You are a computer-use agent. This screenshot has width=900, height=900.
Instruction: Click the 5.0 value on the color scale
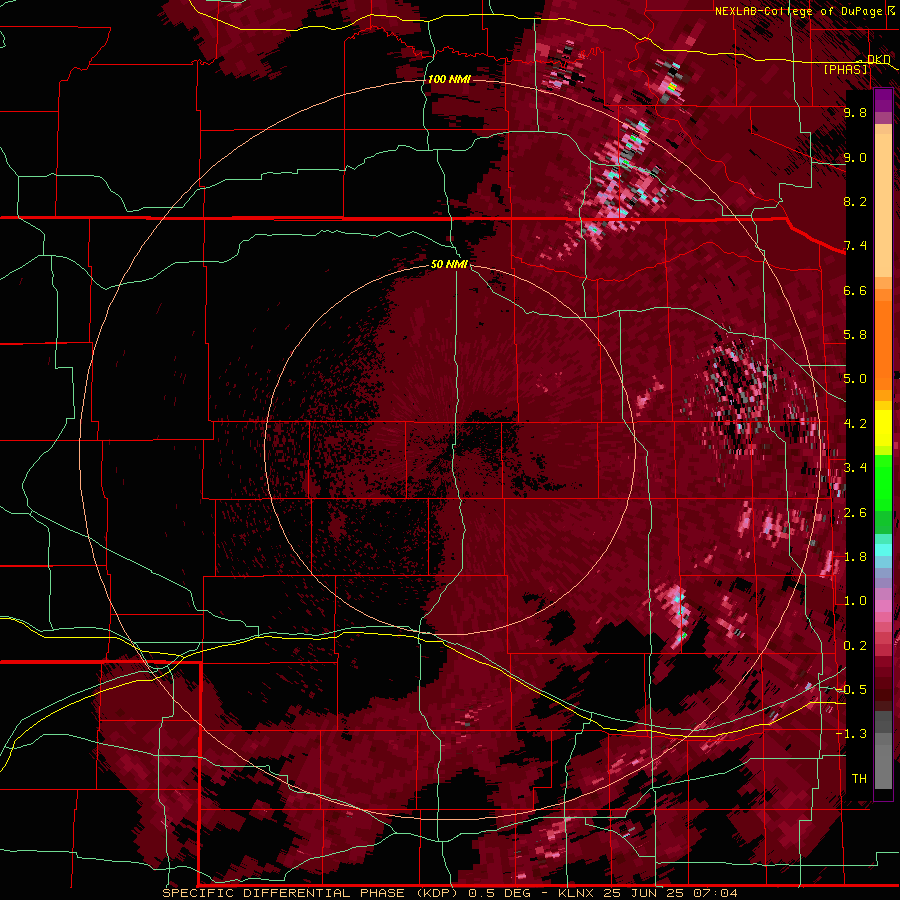pyautogui.click(x=855, y=379)
